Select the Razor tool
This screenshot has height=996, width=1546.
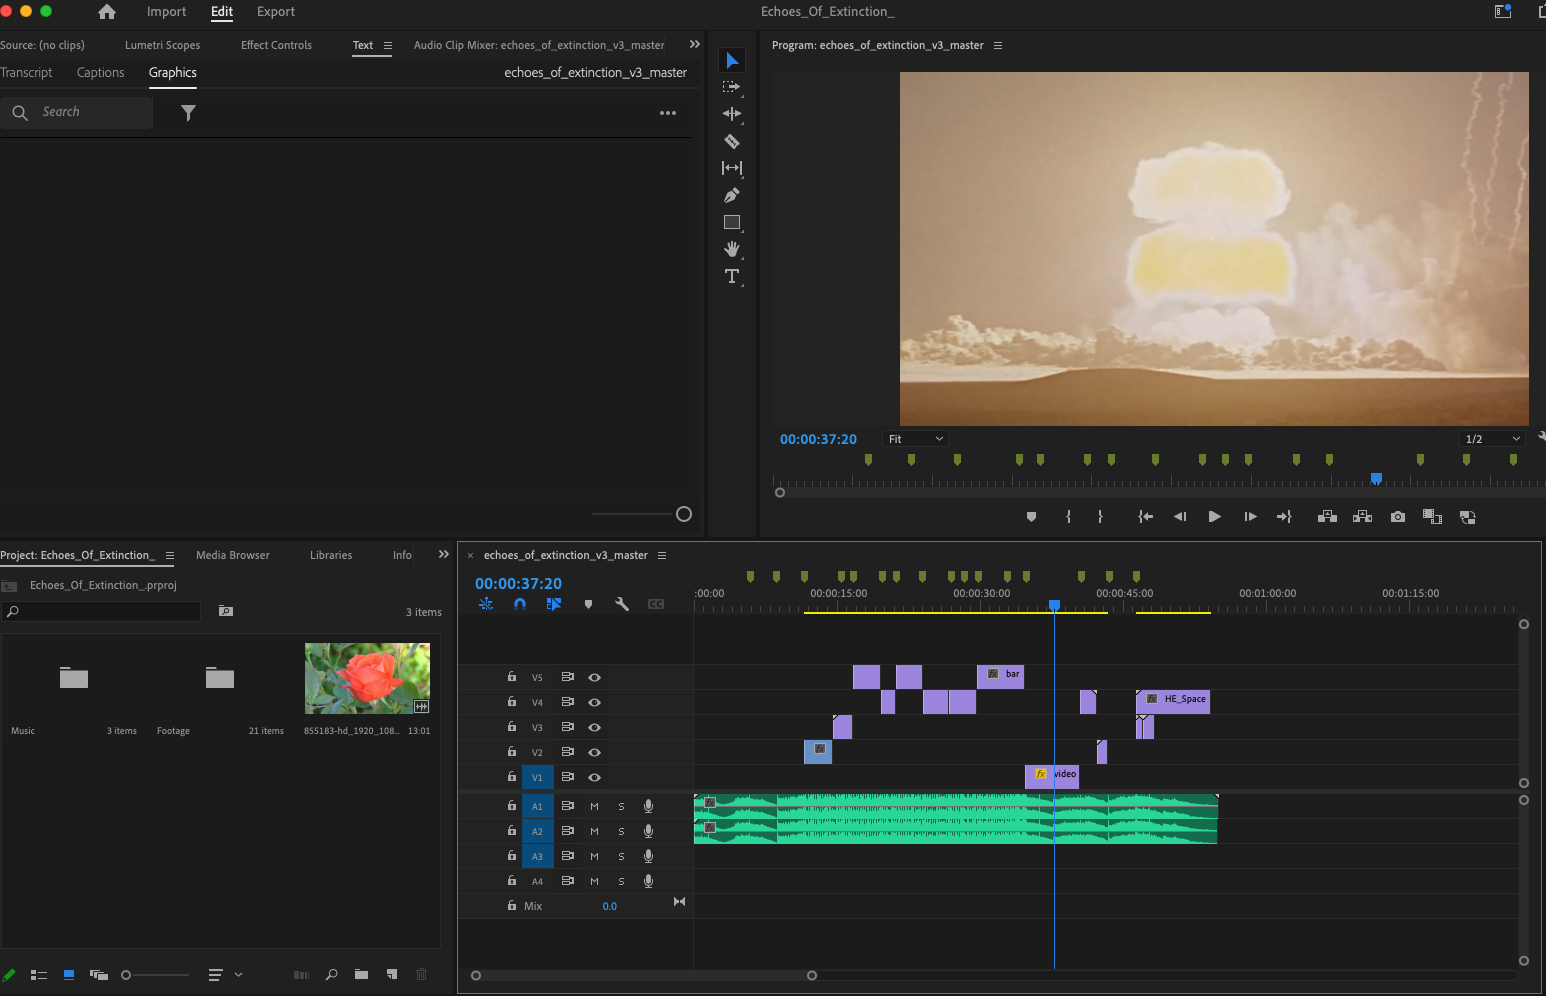click(x=732, y=142)
